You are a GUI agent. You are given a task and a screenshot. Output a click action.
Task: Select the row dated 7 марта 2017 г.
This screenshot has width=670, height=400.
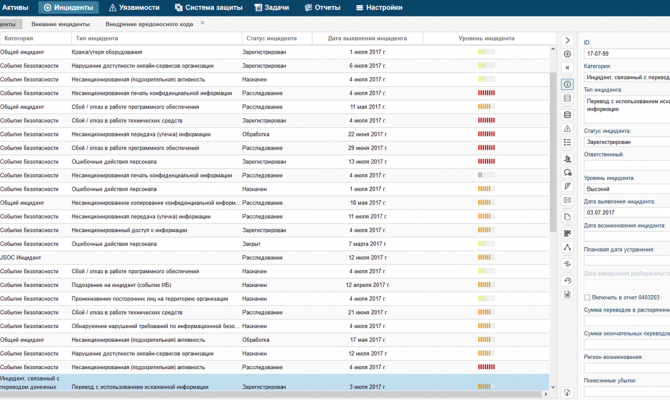pos(275,244)
